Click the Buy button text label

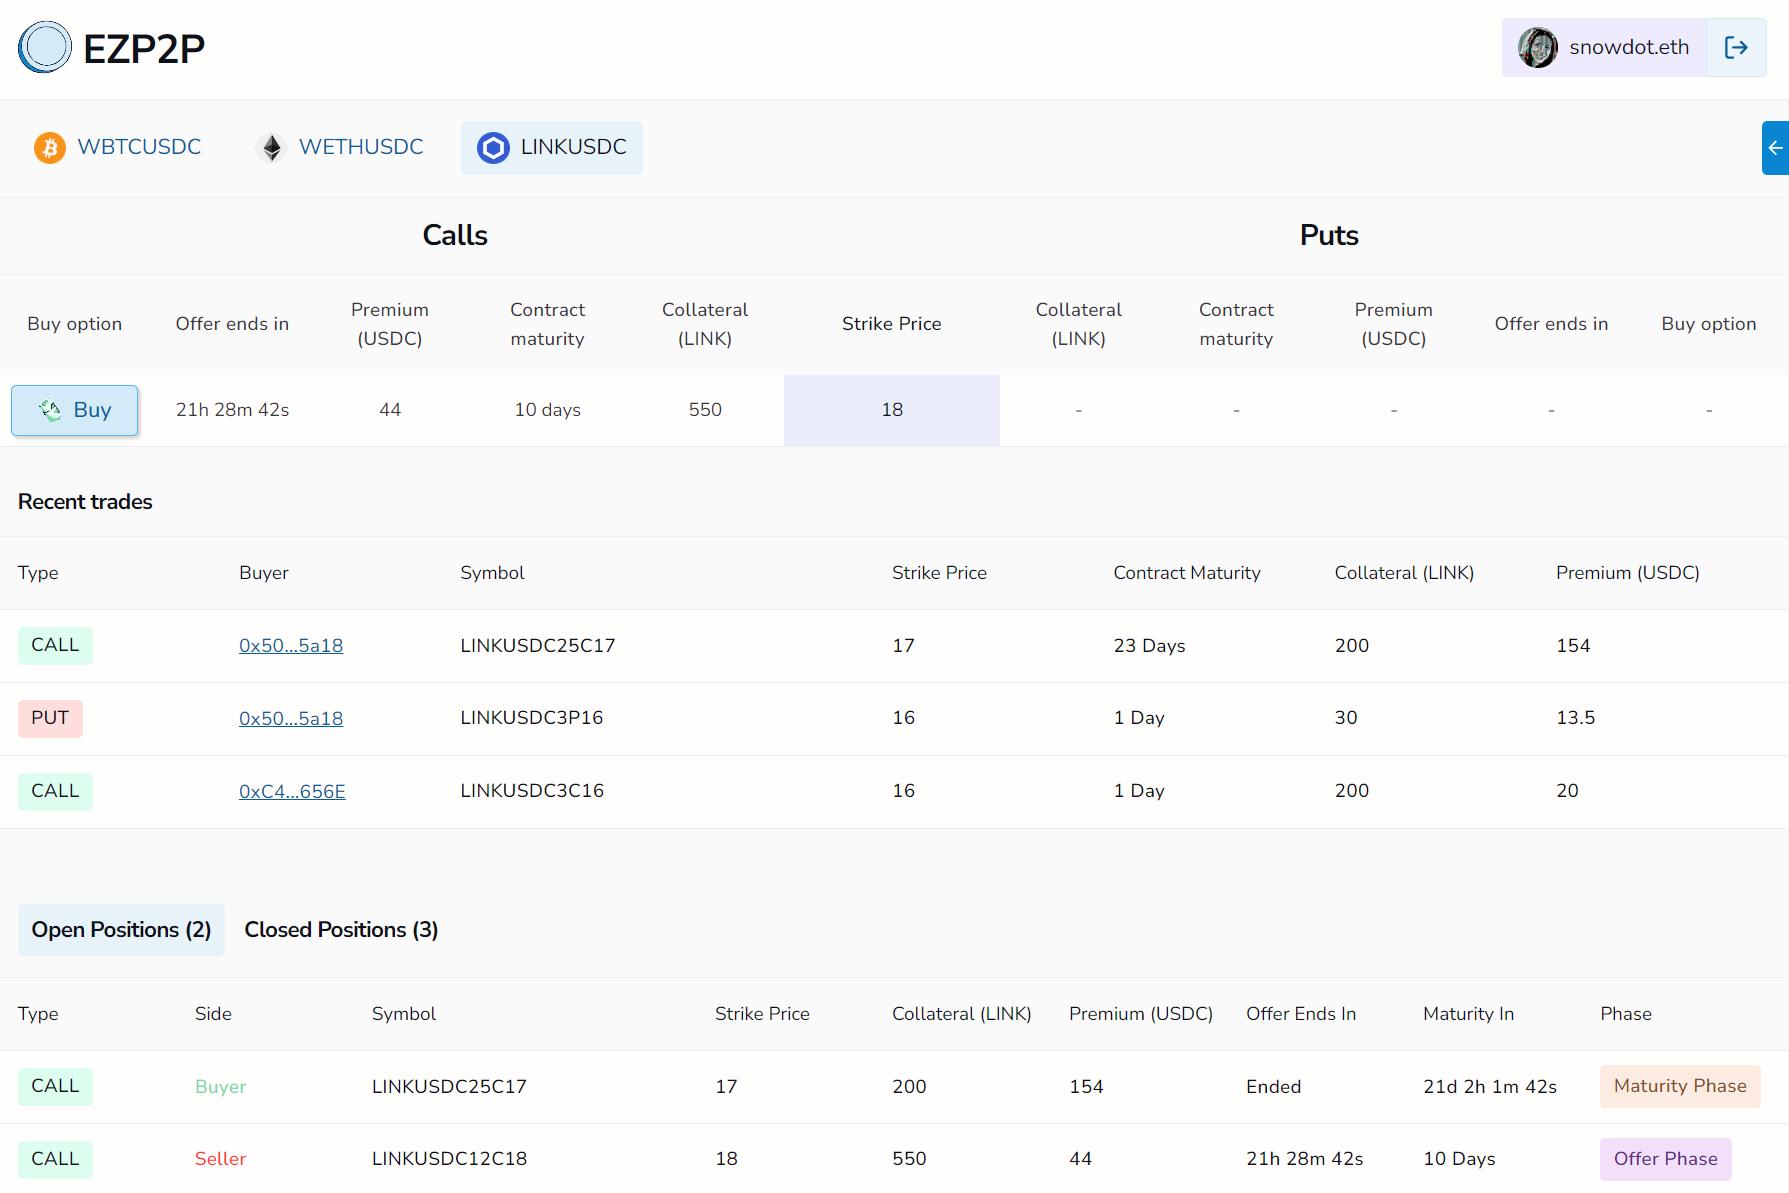pyautogui.click(x=92, y=410)
